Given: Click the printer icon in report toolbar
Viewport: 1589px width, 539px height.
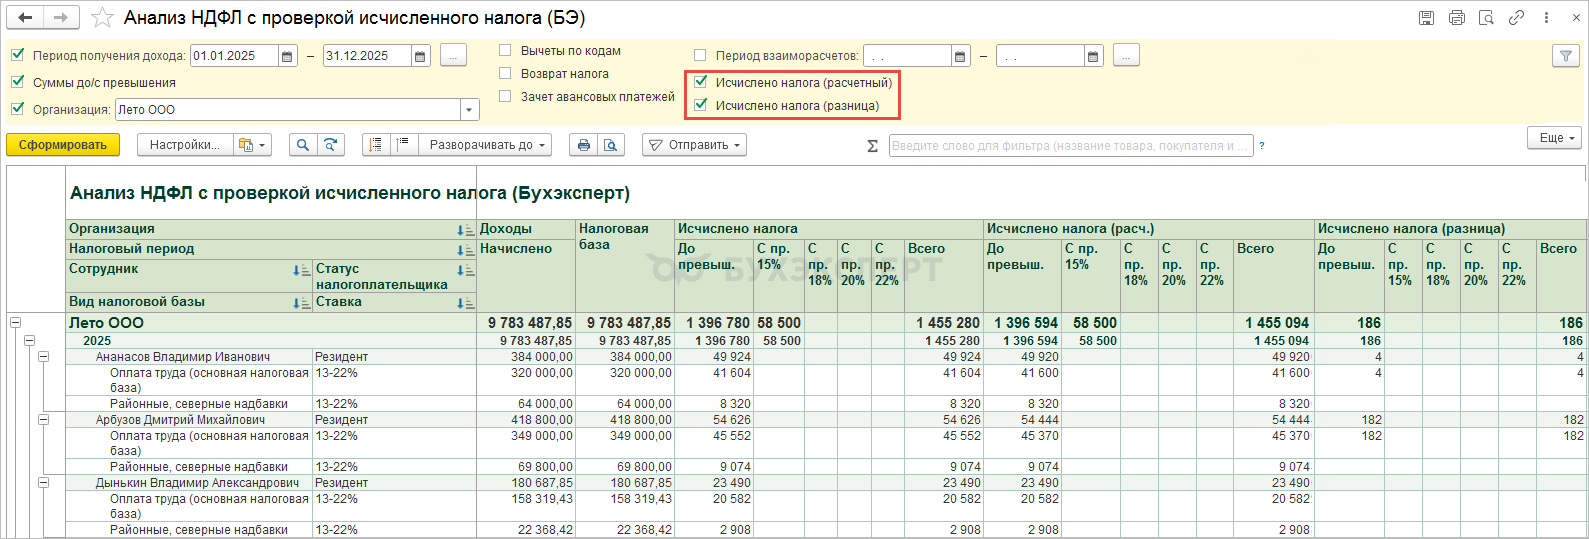Looking at the screenshot, I should pos(584,145).
